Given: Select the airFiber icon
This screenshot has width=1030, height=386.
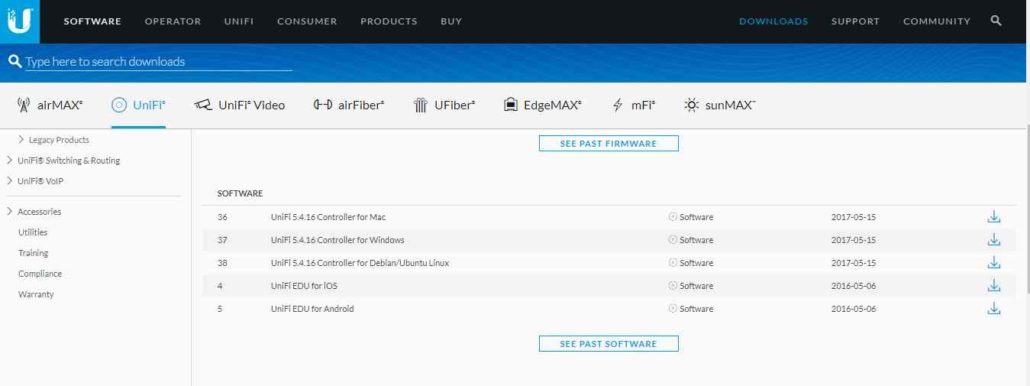Looking at the screenshot, I should tap(323, 105).
